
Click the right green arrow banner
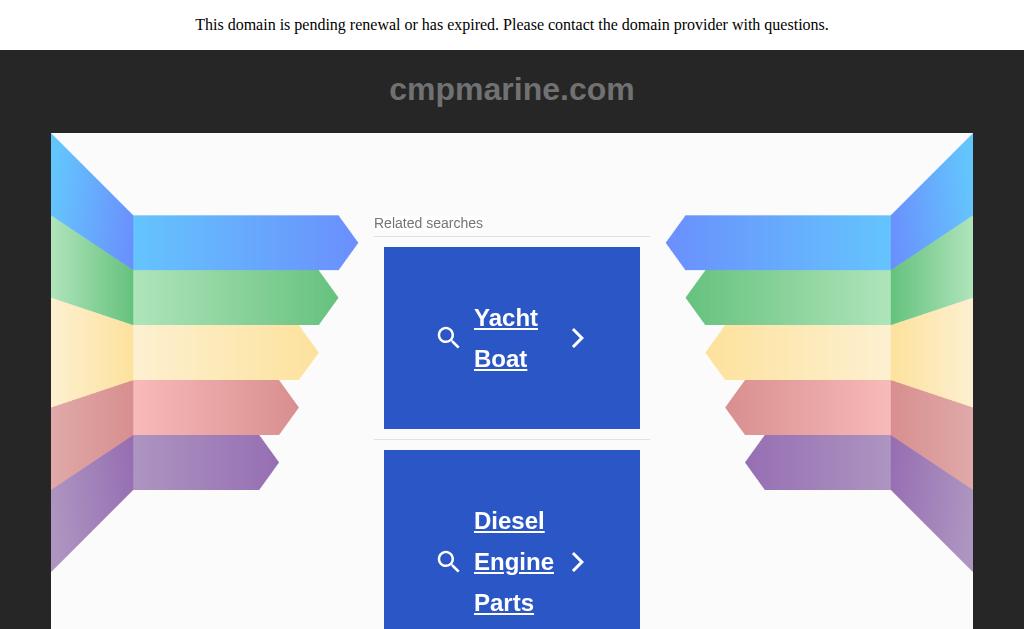pyautogui.click(x=788, y=297)
